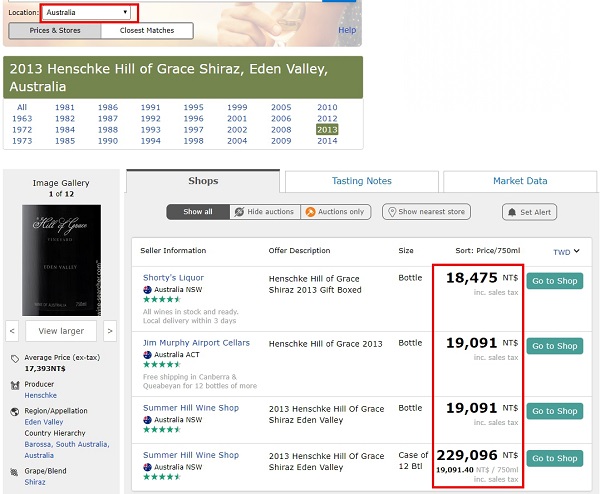Viewport: 600px width, 494px height.
Task: Open the Market Data tab
Action: pos(520,181)
